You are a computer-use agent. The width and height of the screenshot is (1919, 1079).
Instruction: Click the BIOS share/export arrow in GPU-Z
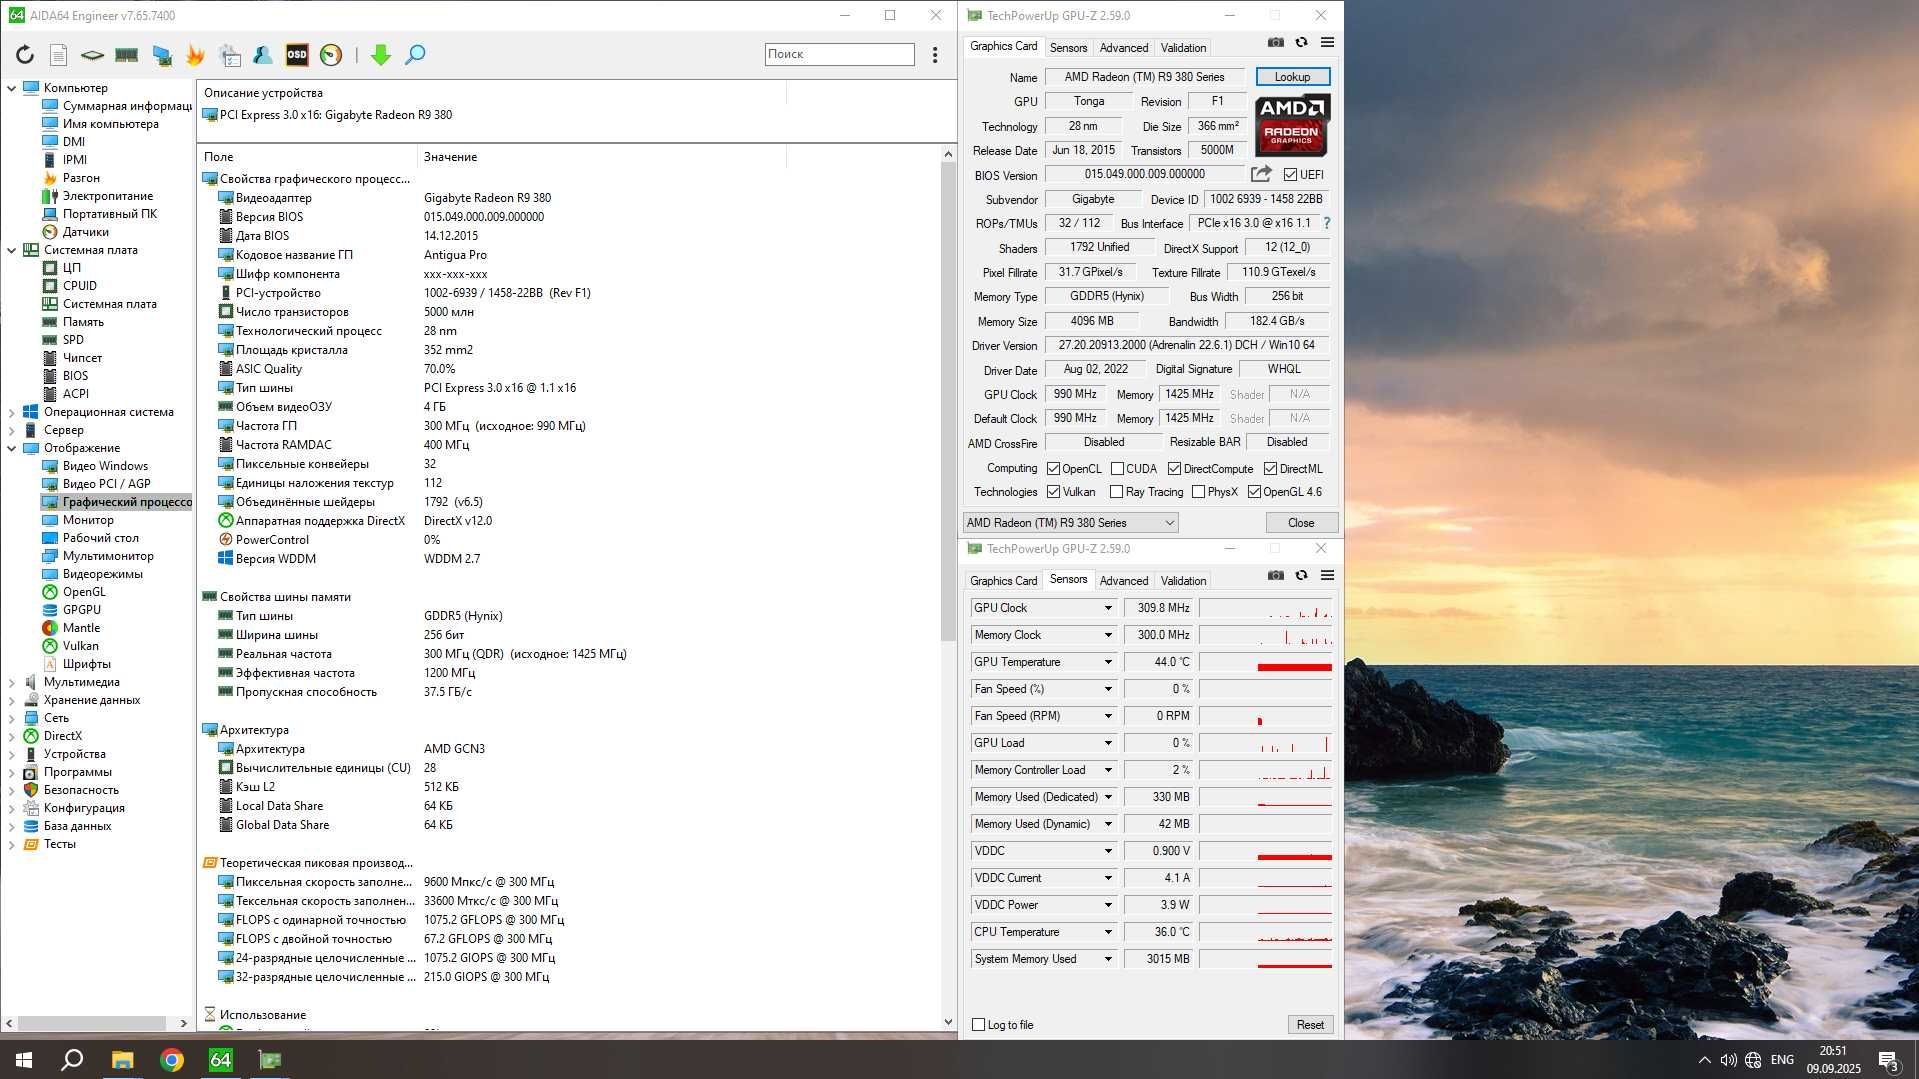(x=1261, y=174)
